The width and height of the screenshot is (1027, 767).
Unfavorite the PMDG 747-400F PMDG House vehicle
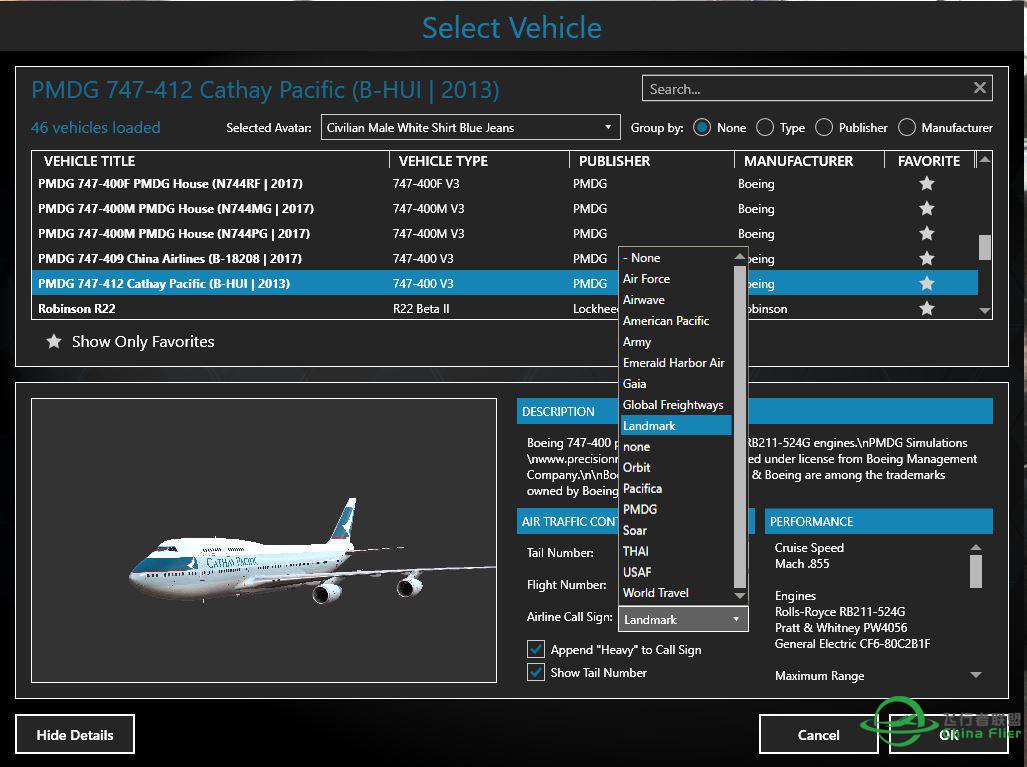tap(926, 183)
